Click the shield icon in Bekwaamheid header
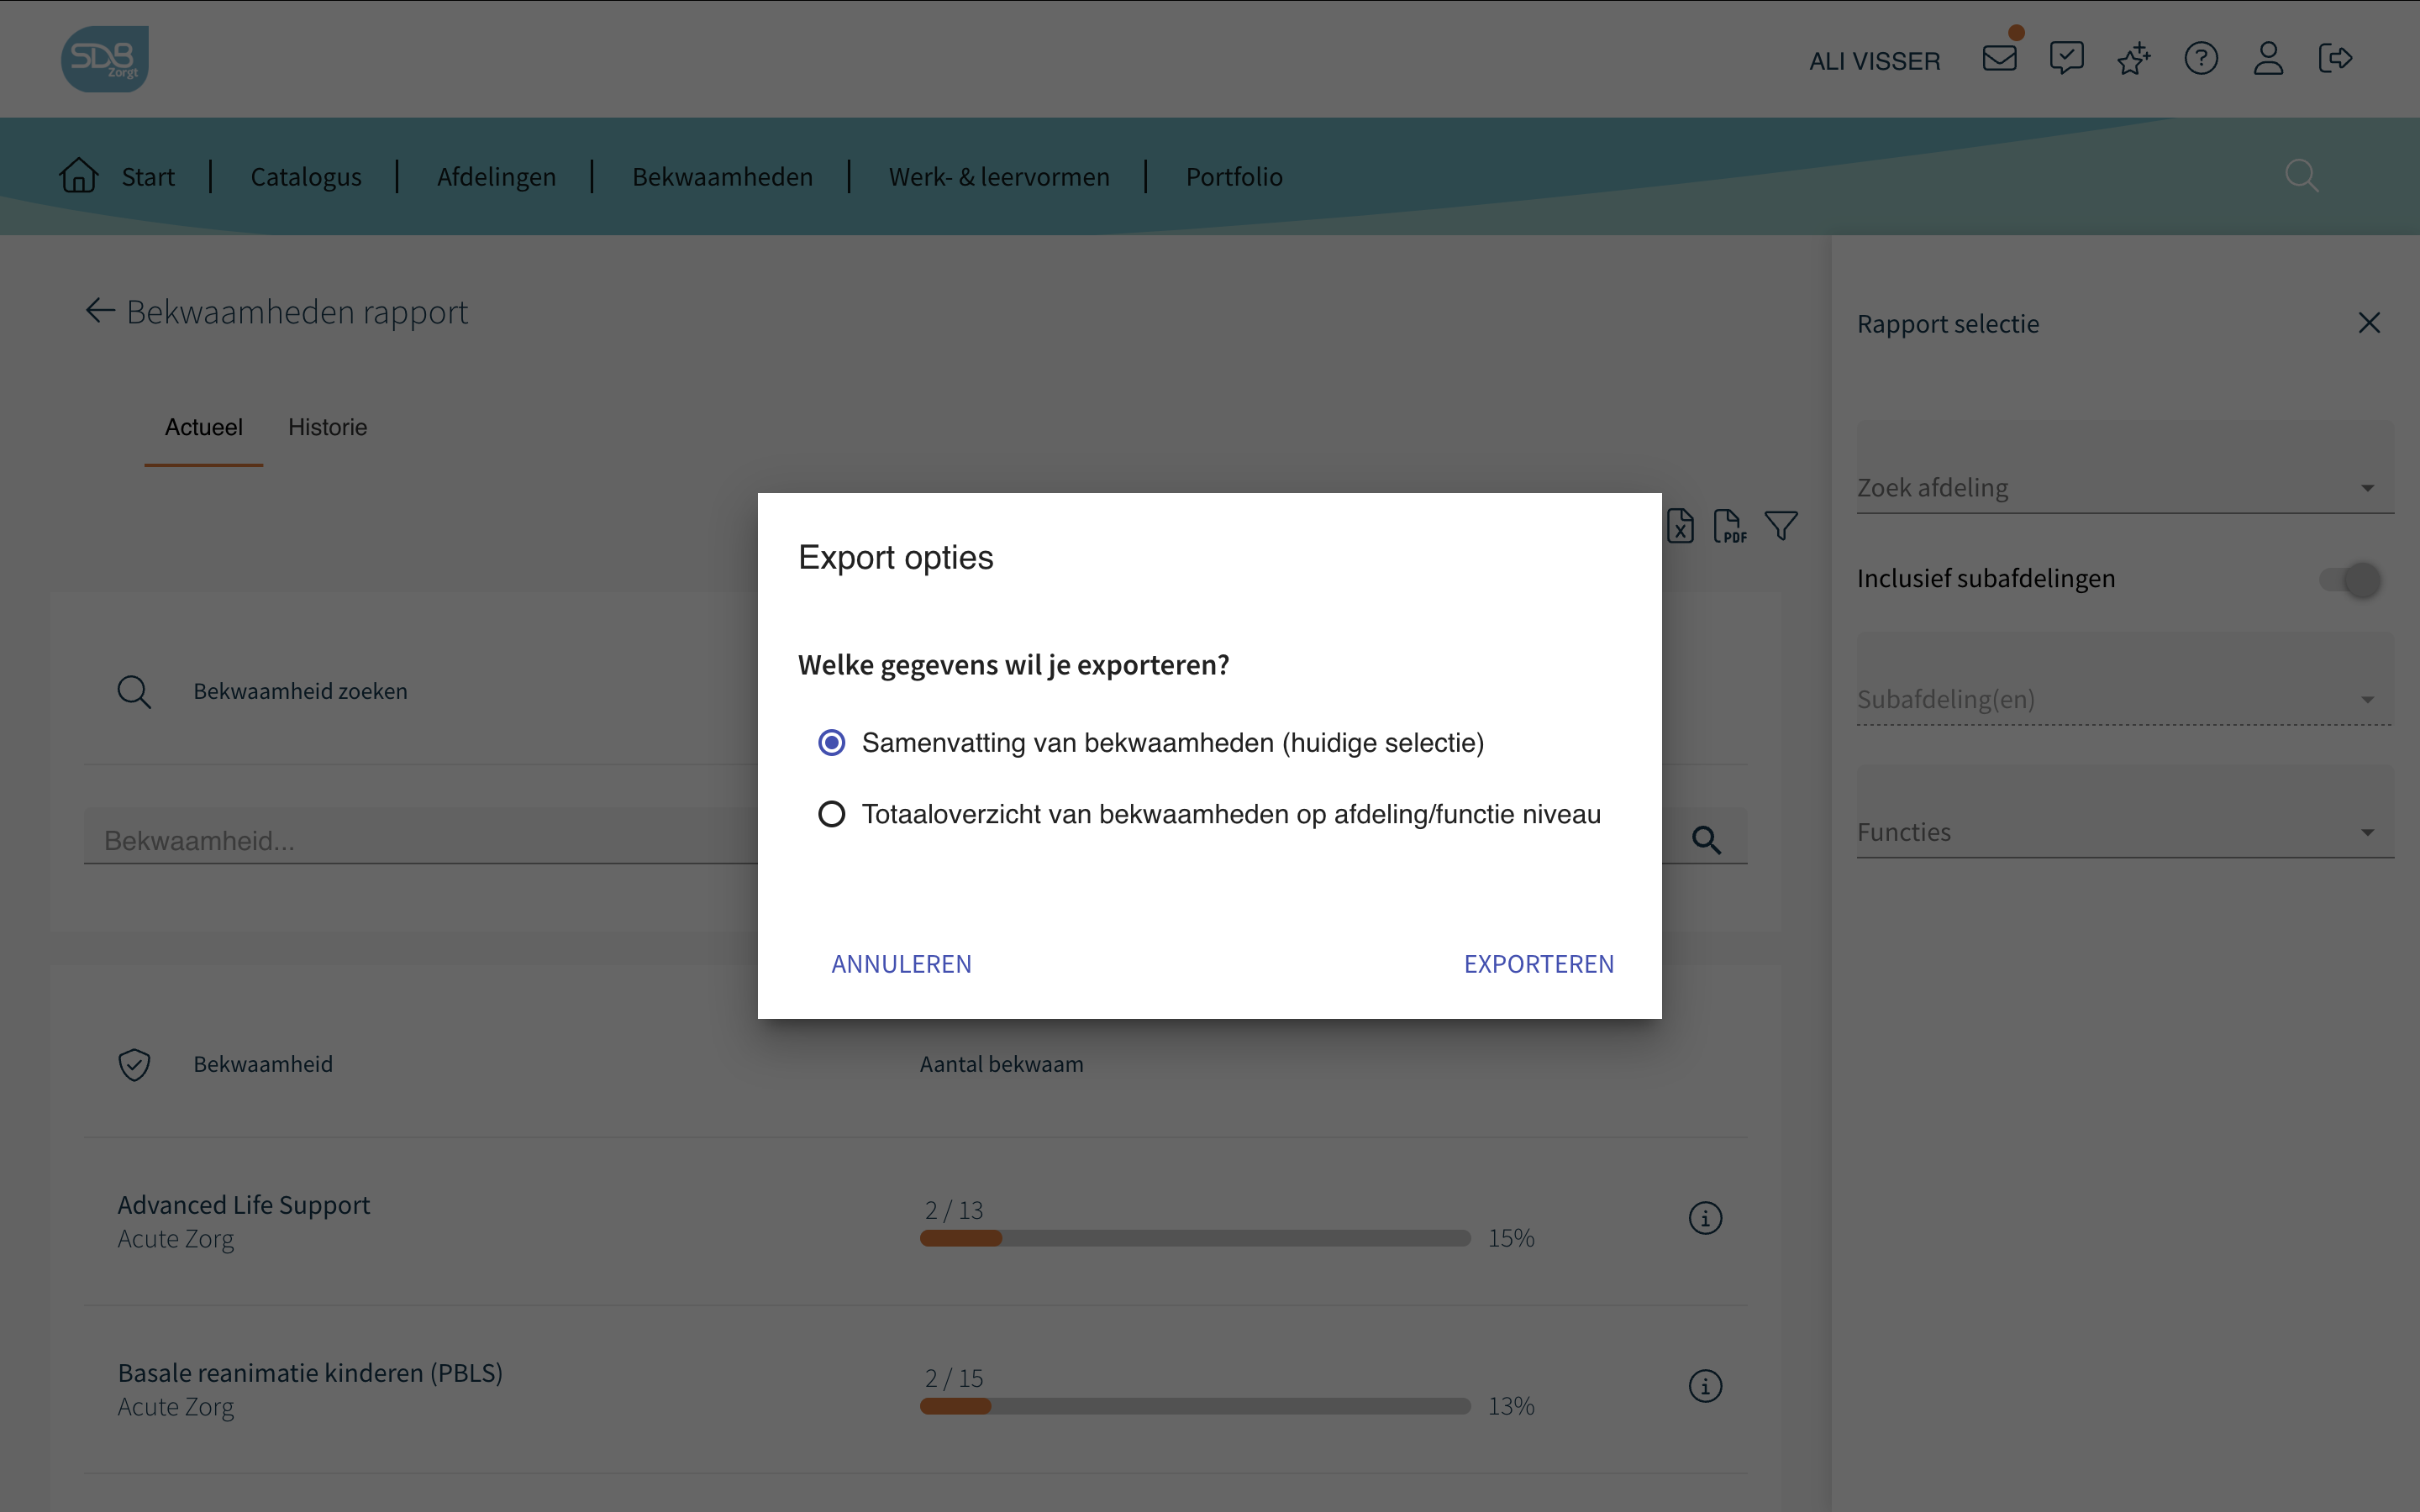Image resolution: width=2420 pixels, height=1512 pixels. [134, 1065]
